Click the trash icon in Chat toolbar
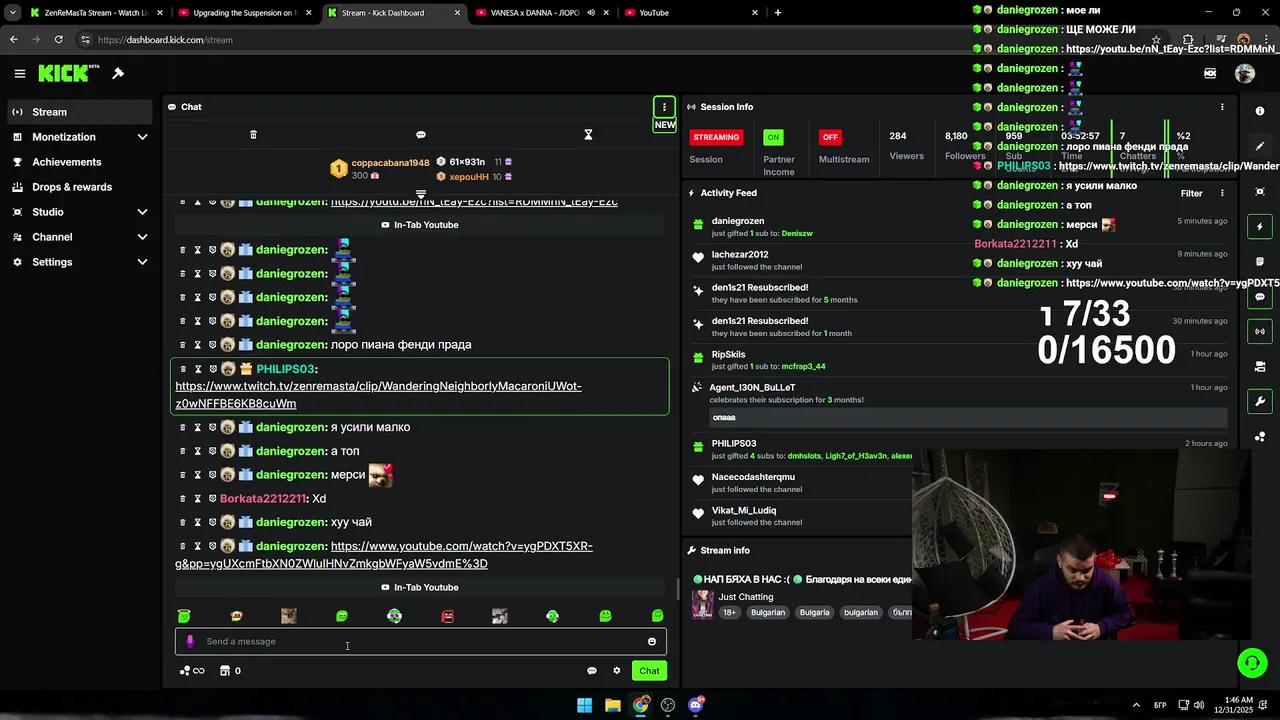1280x720 pixels. (x=253, y=135)
